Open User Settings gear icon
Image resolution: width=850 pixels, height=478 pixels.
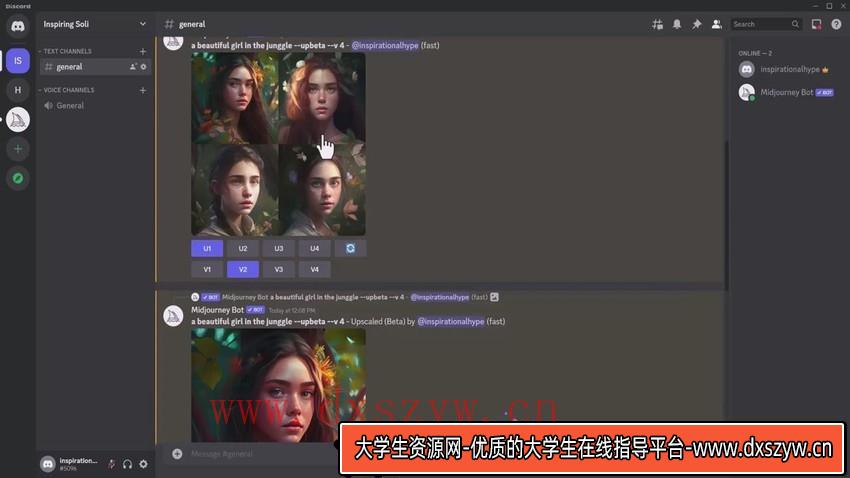pyautogui.click(x=143, y=464)
